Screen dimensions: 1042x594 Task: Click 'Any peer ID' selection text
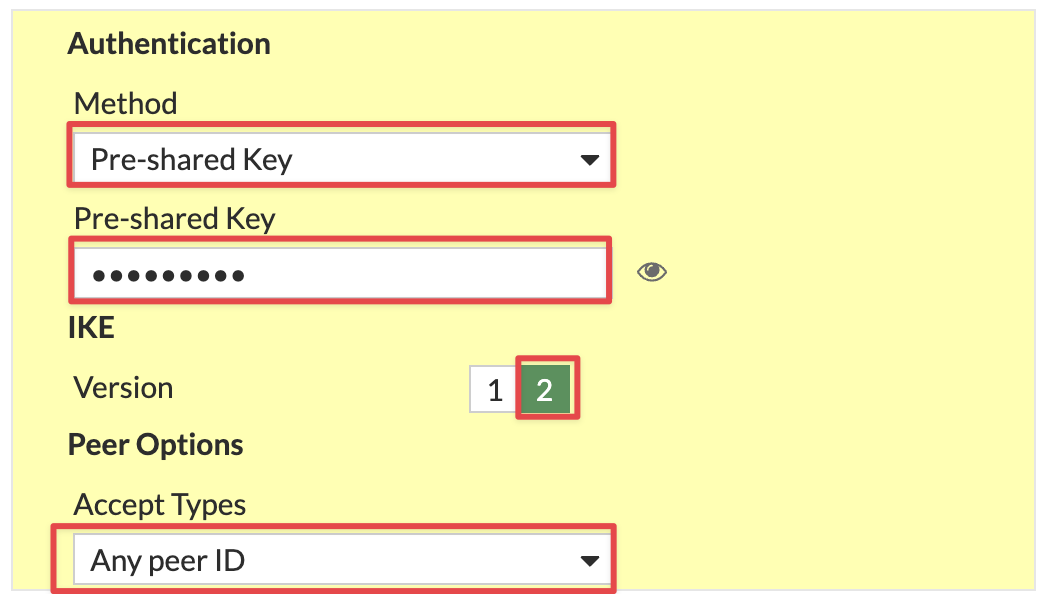click(167, 561)
